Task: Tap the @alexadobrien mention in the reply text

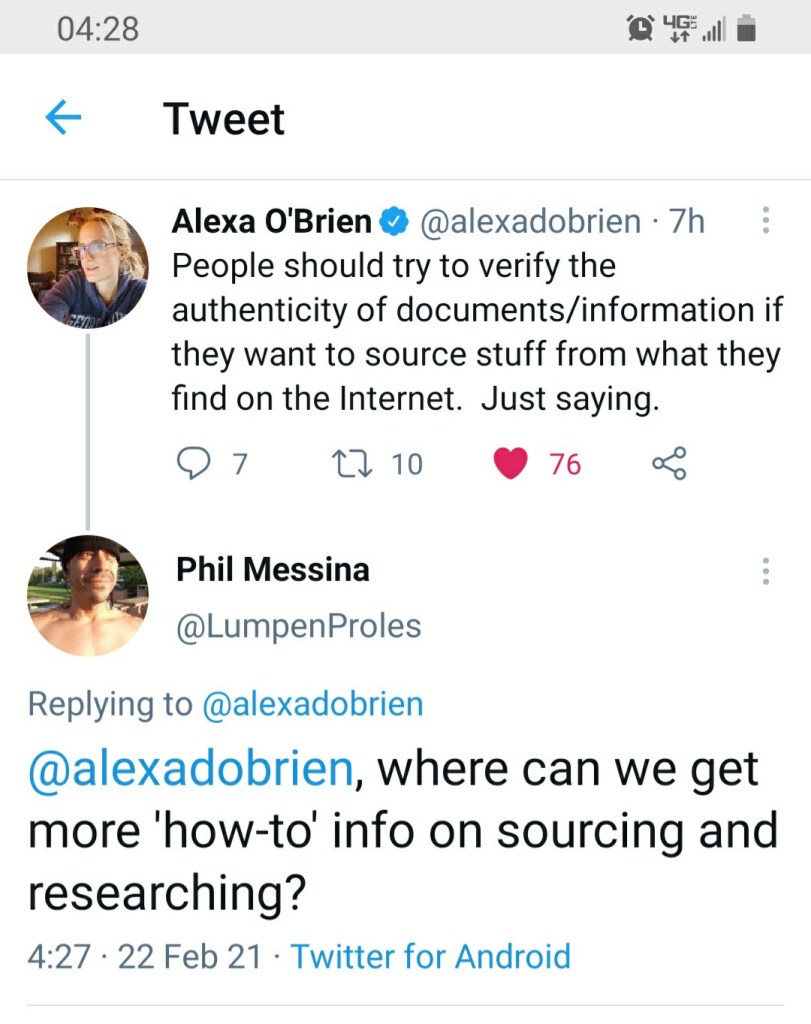Action: click(190, 770)
